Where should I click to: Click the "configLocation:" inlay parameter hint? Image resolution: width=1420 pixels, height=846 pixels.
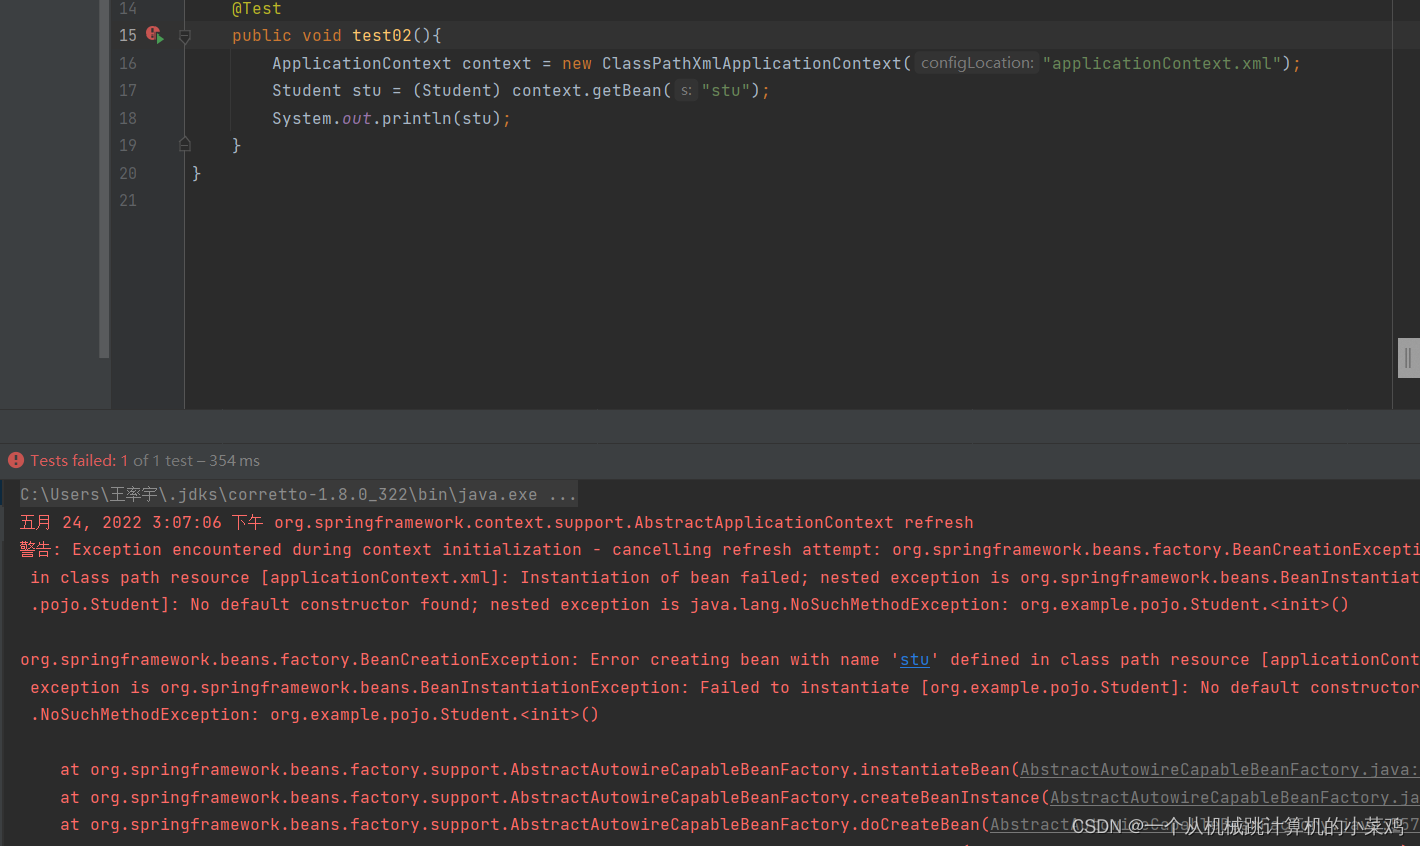coord(976,62)
